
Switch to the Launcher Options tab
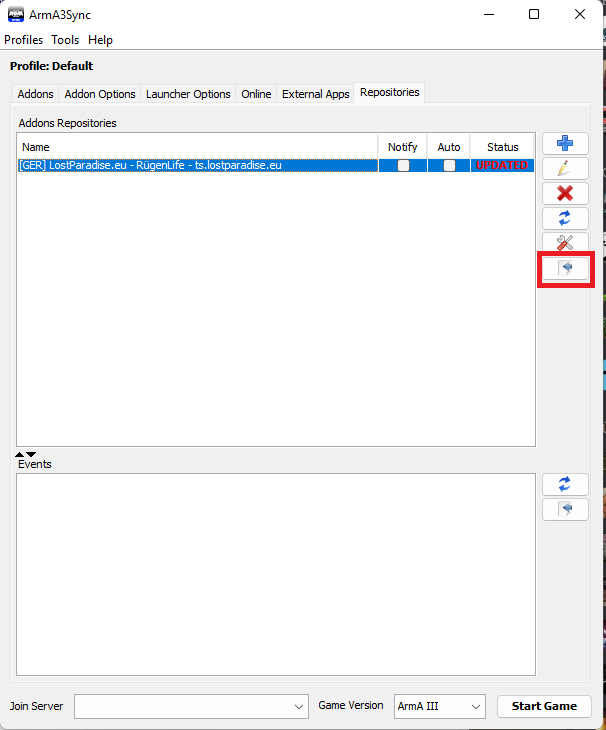click(x=188, y=94)
